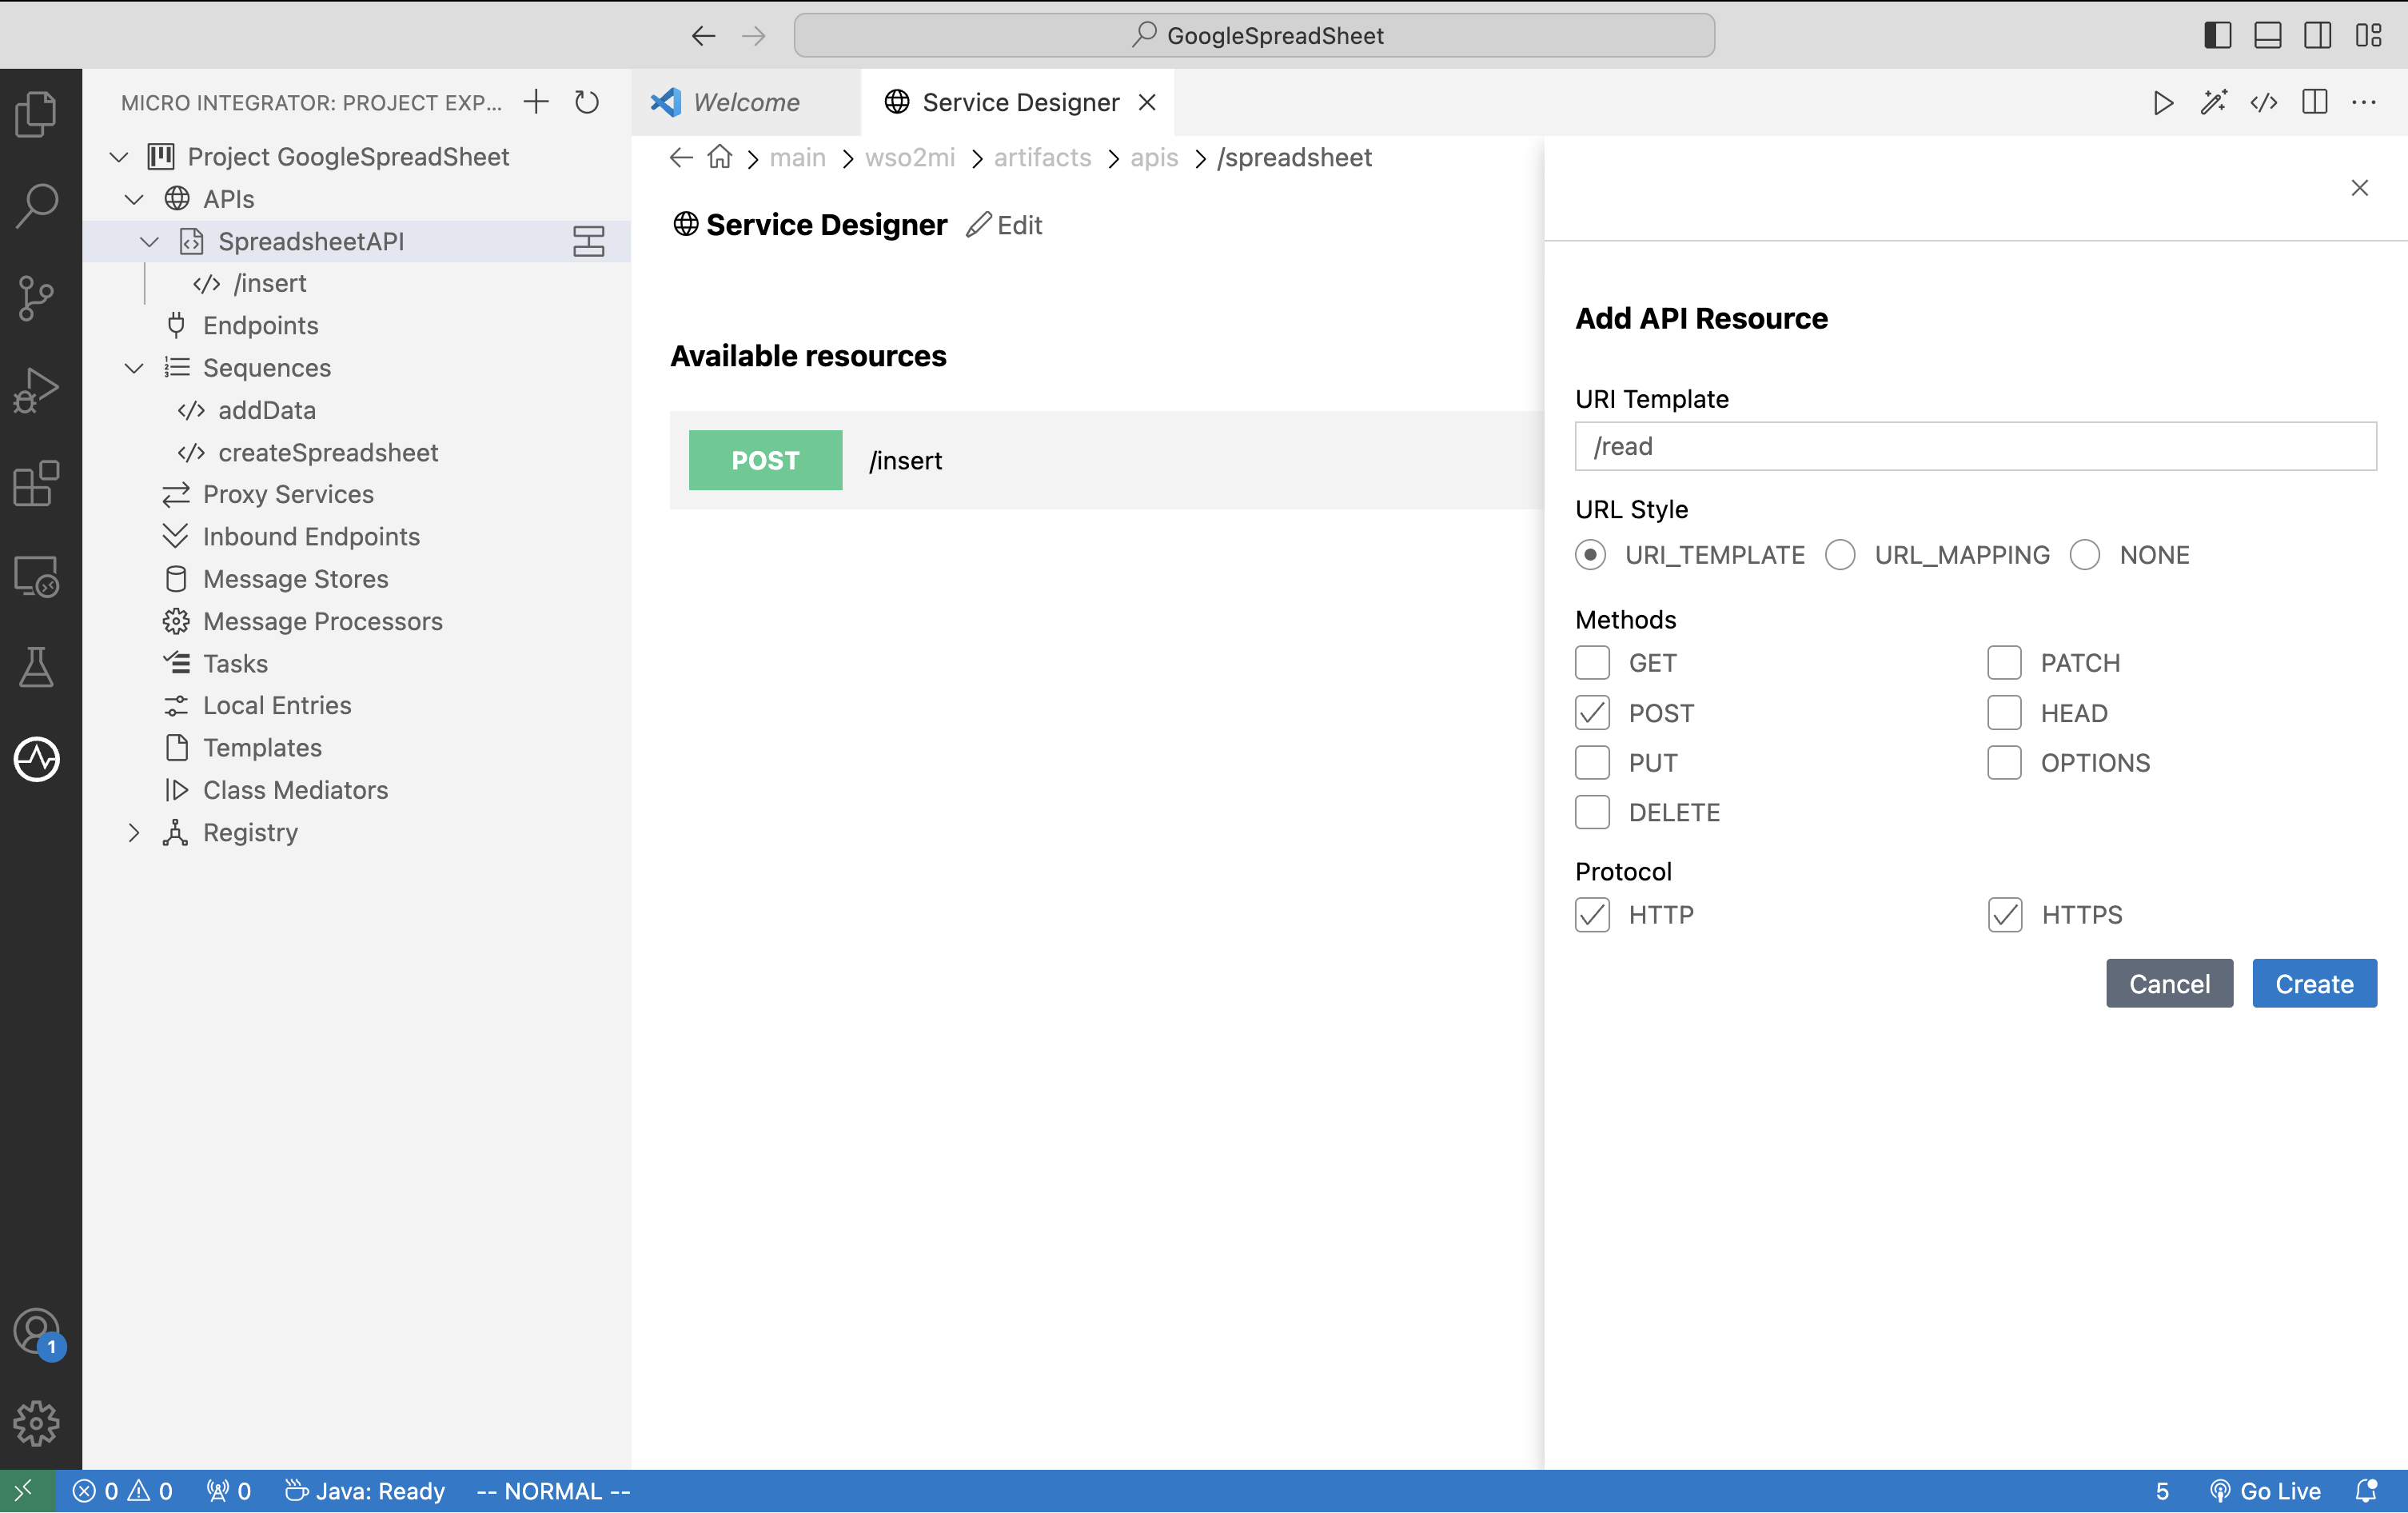Open Source Control view

[37, 298]
